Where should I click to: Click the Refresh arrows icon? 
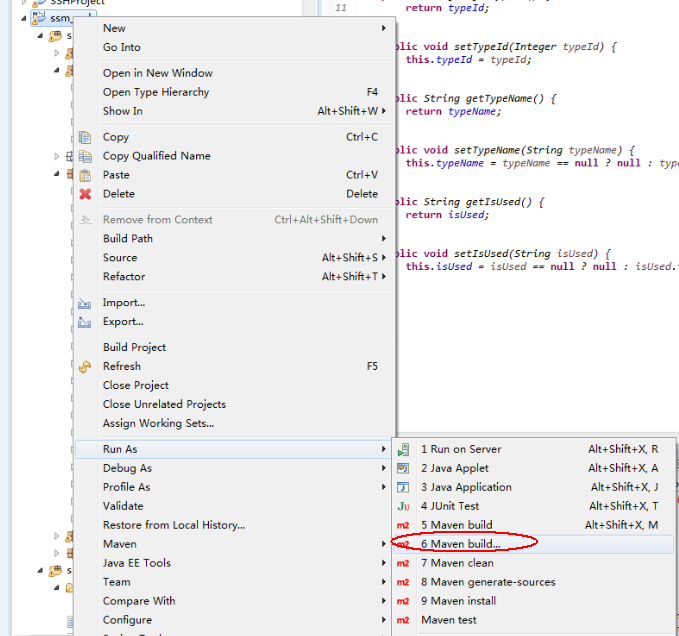85,367
